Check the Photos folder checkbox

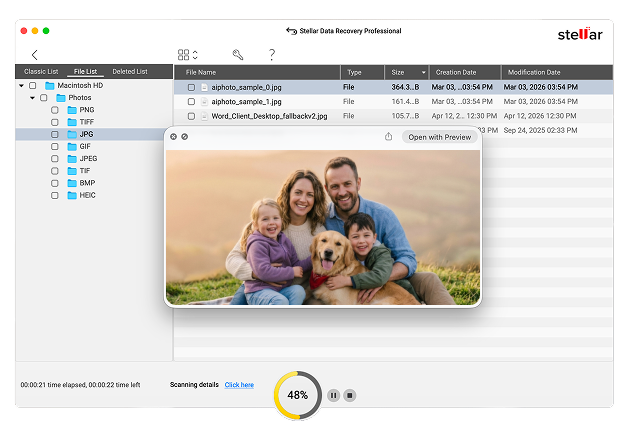43,98
